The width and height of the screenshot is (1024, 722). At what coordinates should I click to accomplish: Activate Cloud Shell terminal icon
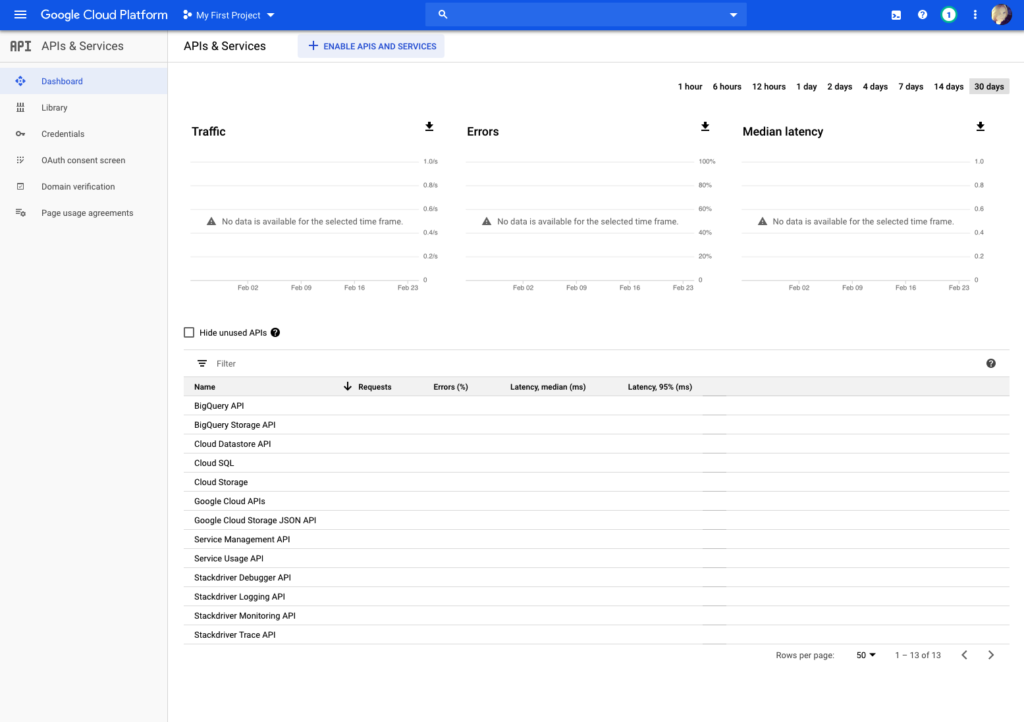click(x=896, y=15)
